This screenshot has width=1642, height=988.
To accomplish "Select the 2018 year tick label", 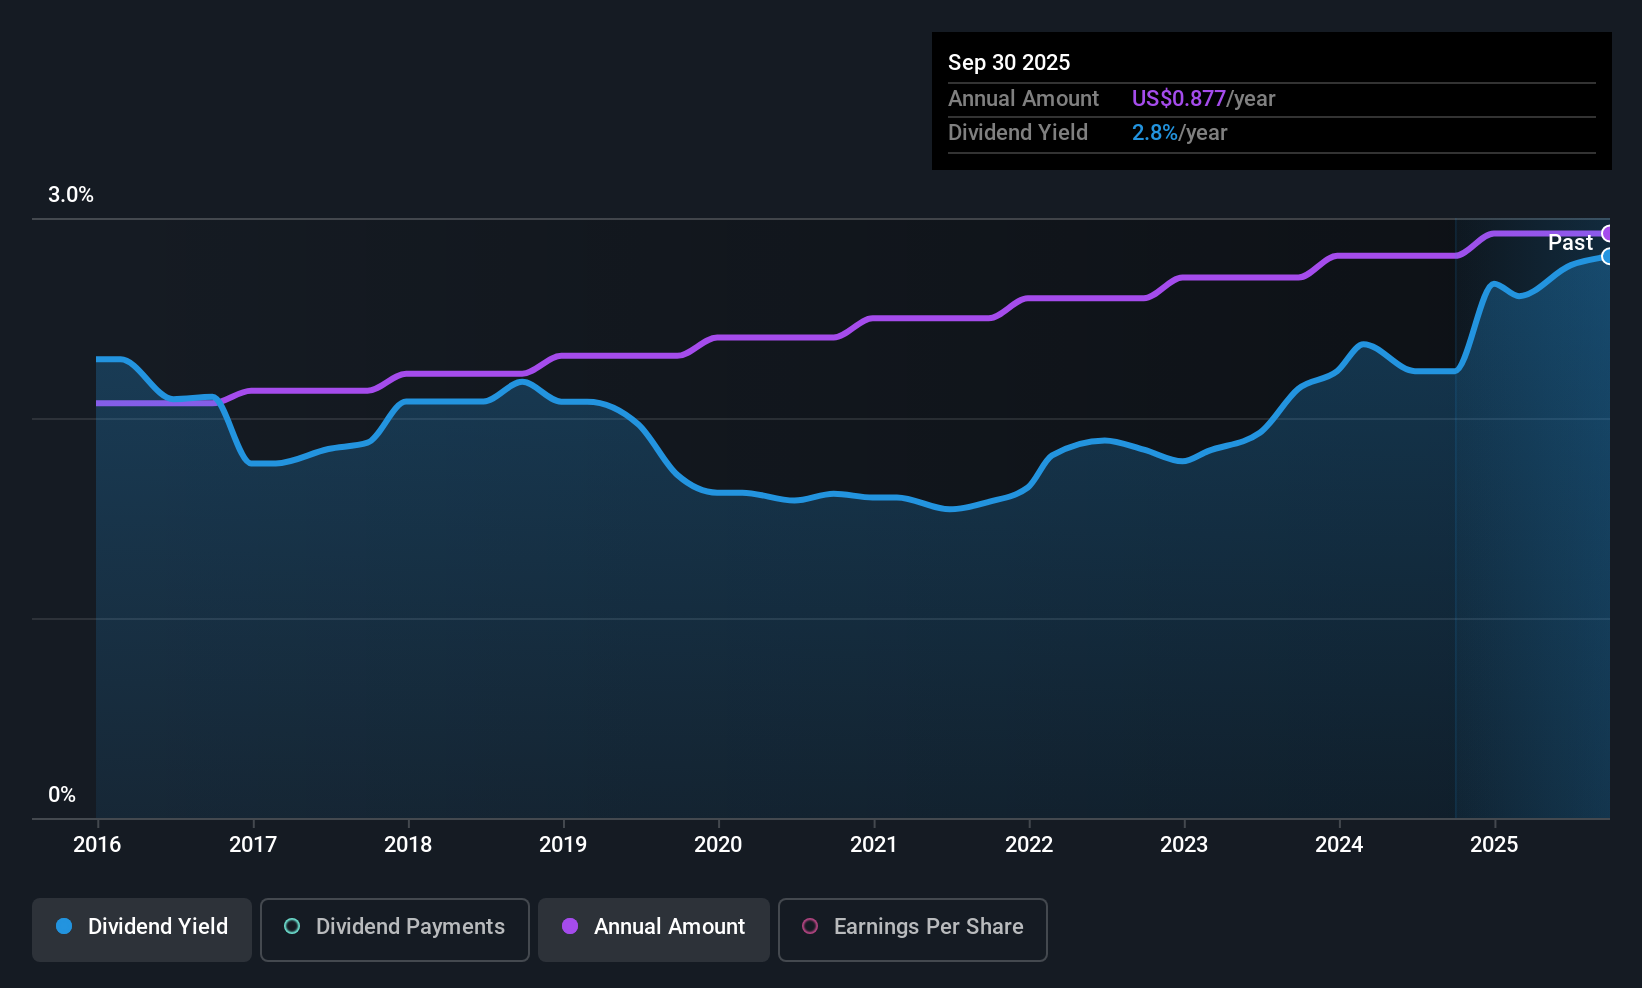I will [408, 844].
